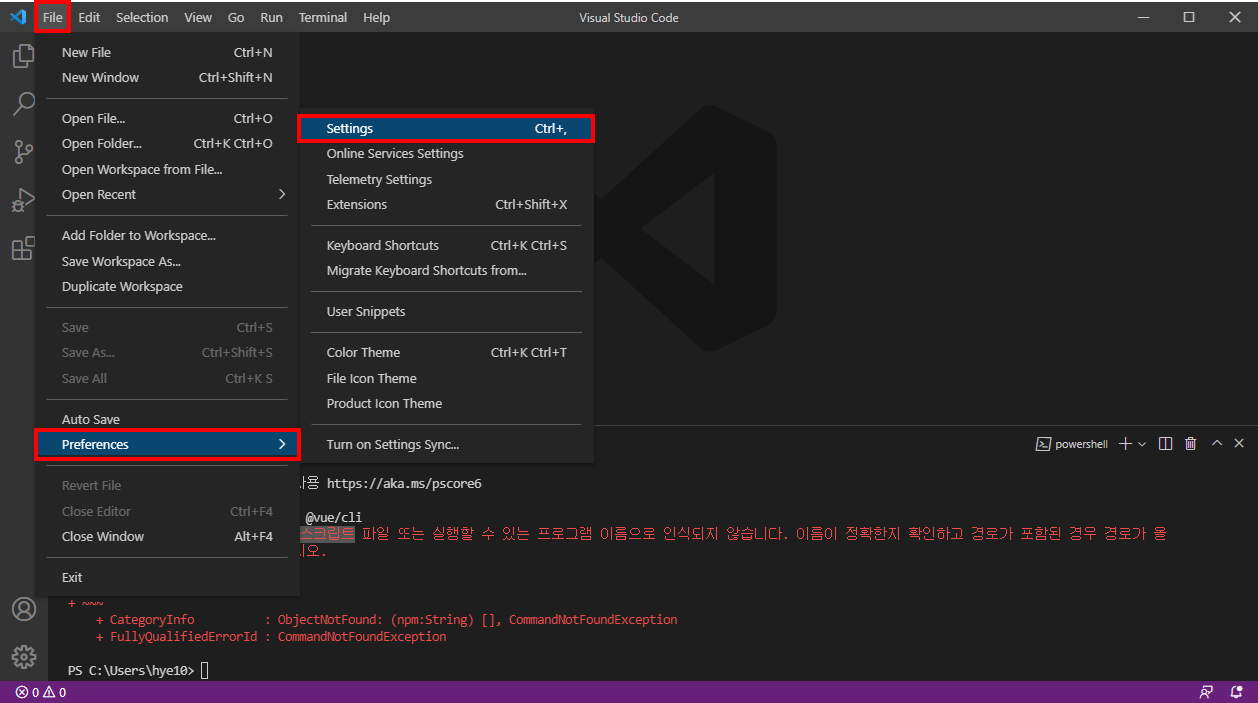Open the https://aka.ms/pscore6 link

point(403,483)
